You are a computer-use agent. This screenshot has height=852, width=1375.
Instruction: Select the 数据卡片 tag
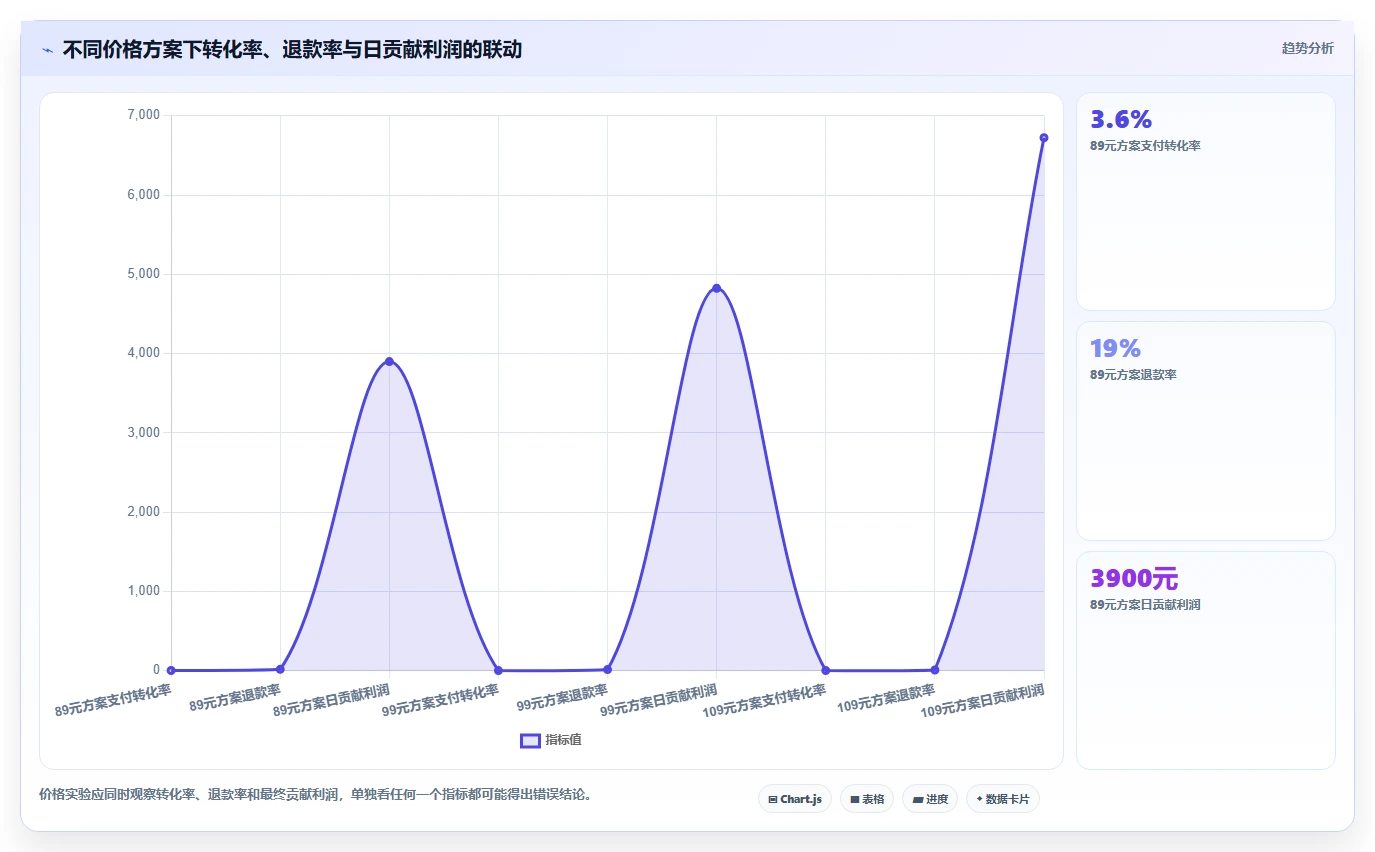pos(1003,799)
